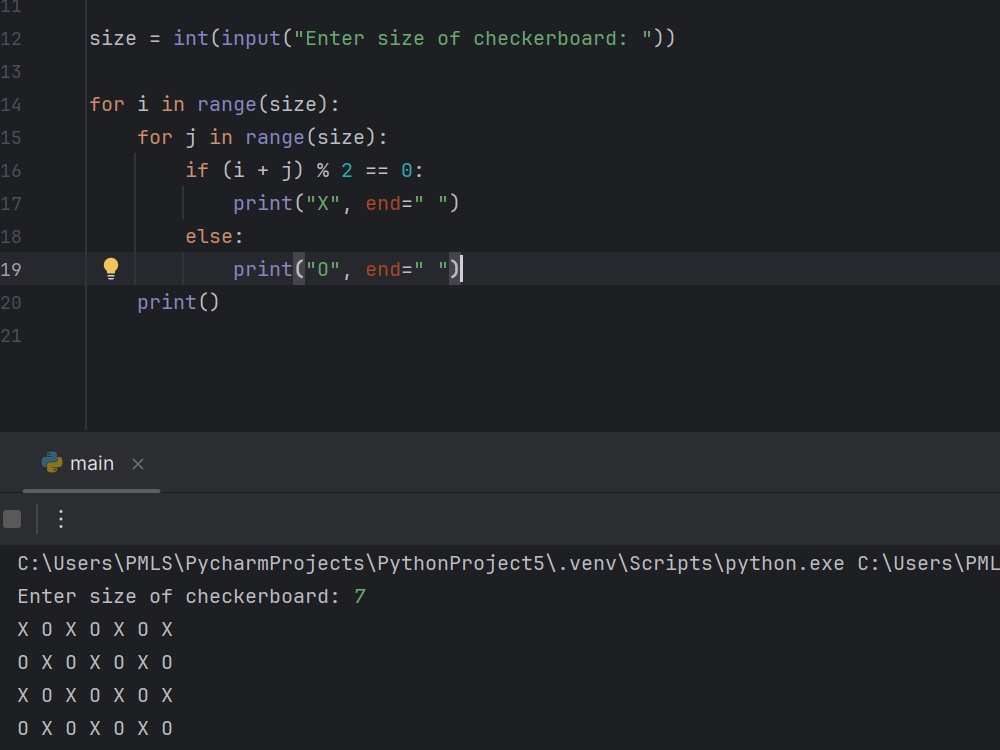Click the 'if (i + j) % 2 == 0:' line
This screenshot has width=1000, height=750.
click(x=304, y=170)
